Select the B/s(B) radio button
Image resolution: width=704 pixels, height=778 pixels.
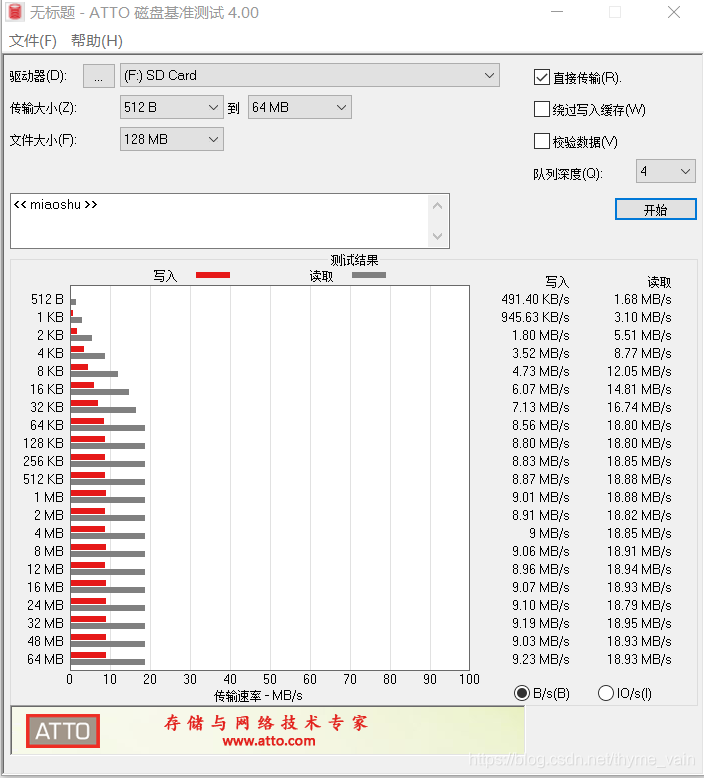pyautogui.click(x=522, y=693)
